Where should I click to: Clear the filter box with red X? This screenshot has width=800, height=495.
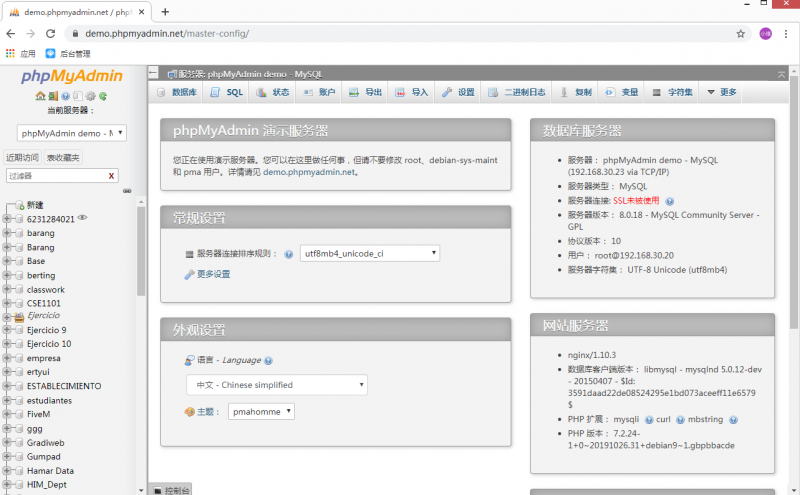(x=111, y=176)
